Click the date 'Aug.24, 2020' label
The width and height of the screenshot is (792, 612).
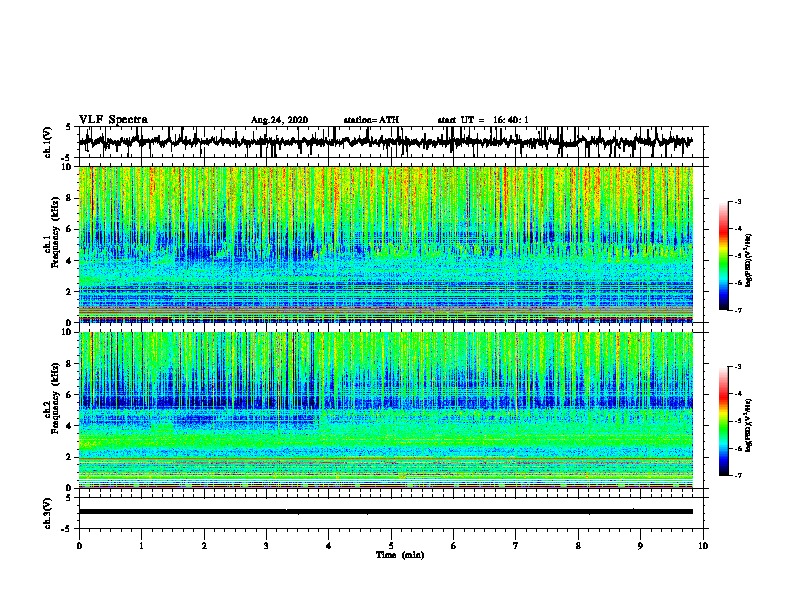click(x=279, y=120)
